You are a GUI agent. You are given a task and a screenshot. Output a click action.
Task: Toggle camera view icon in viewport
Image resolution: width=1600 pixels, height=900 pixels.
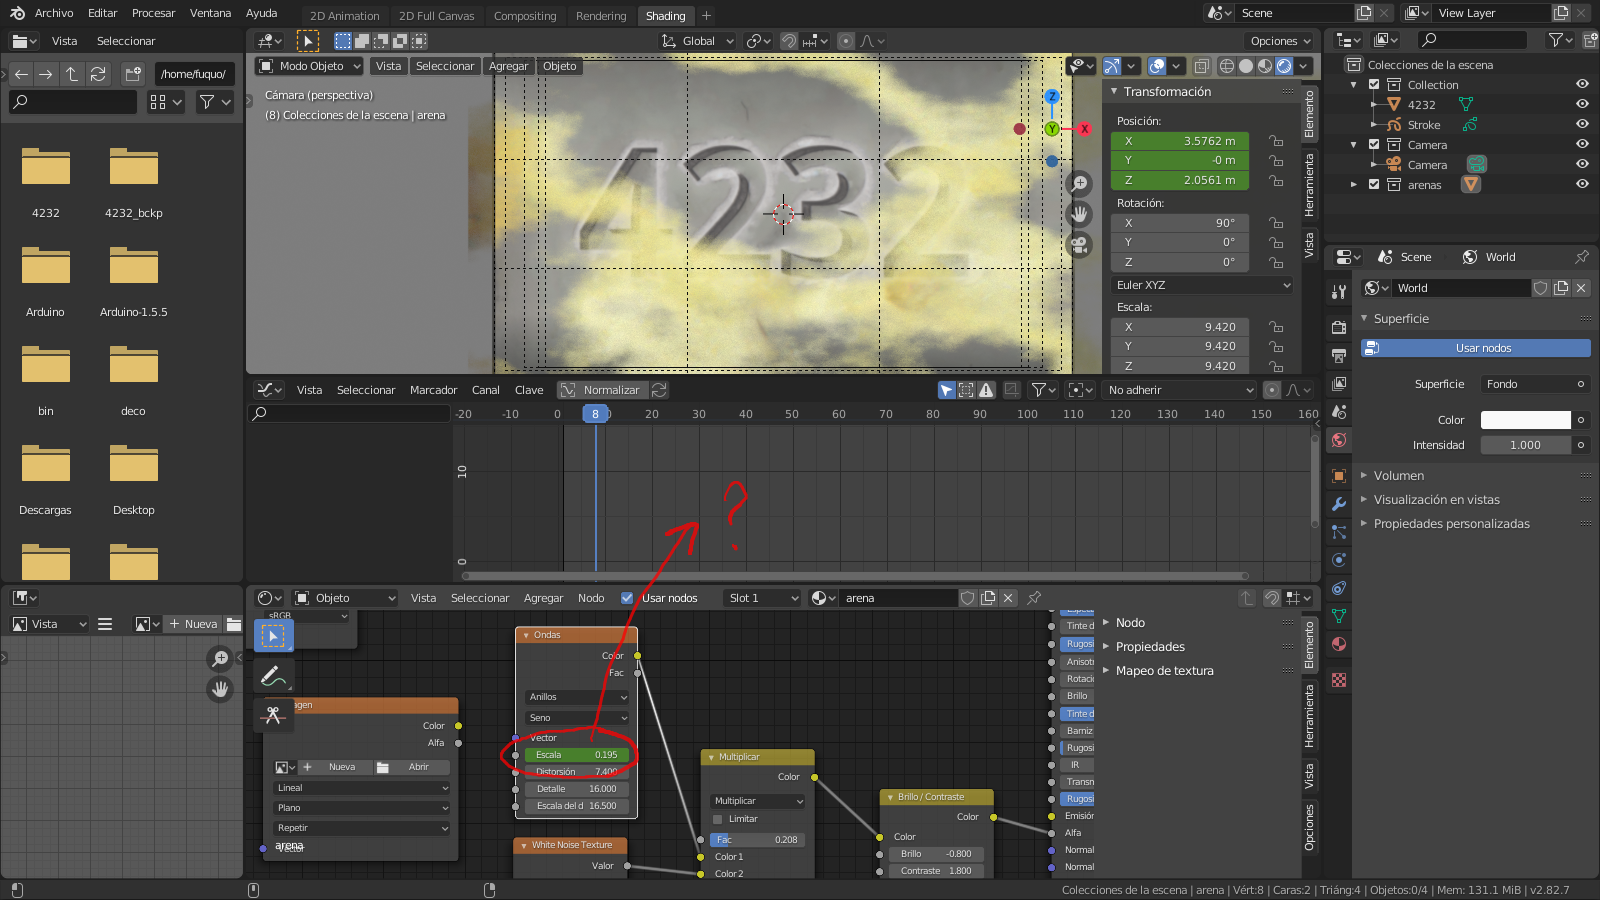(1079, 245)
